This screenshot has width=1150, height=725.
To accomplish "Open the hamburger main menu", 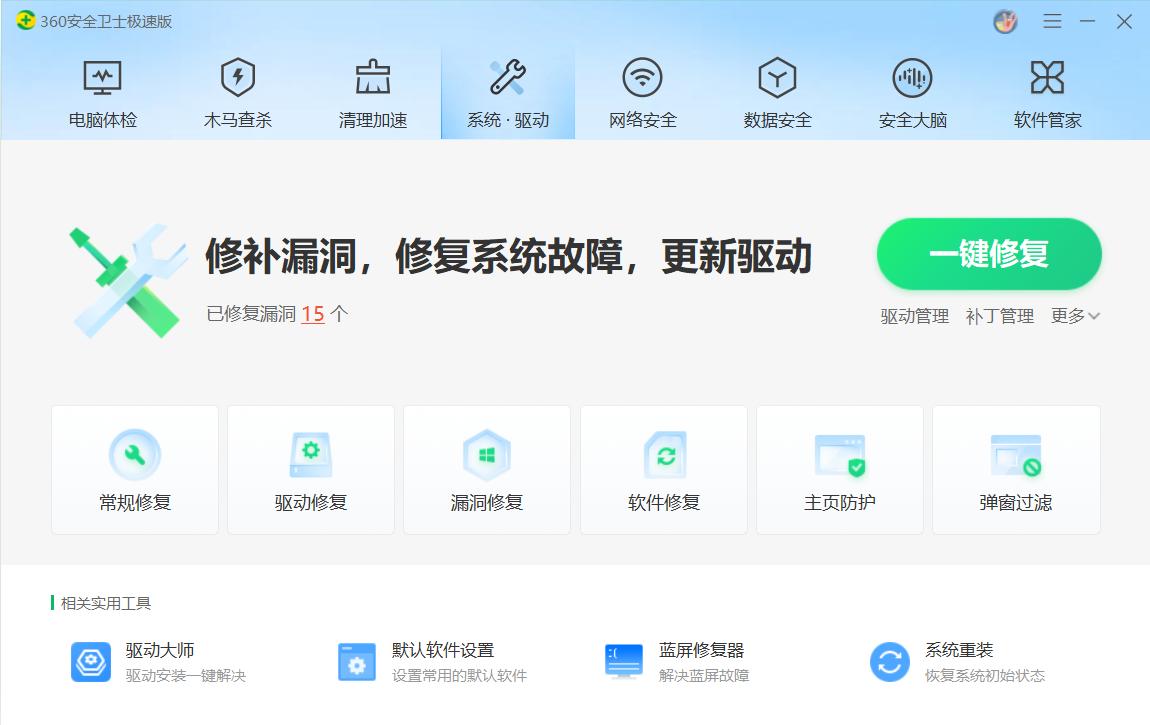I will (1052, 20).
